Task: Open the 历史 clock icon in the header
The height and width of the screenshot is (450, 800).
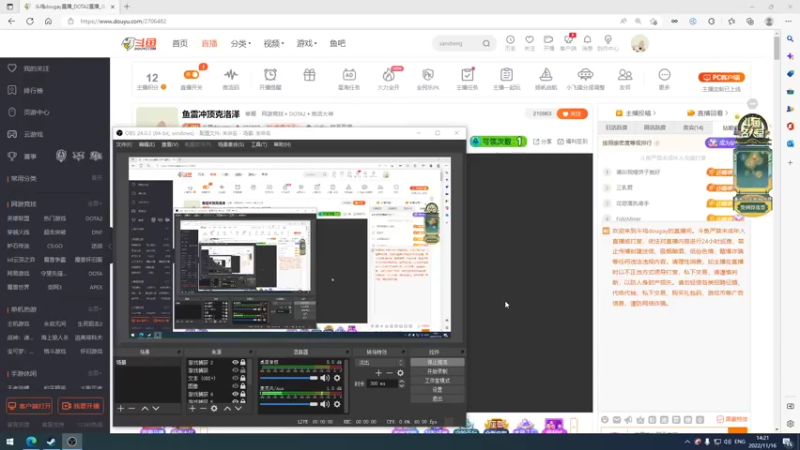Action: point(510,40)
